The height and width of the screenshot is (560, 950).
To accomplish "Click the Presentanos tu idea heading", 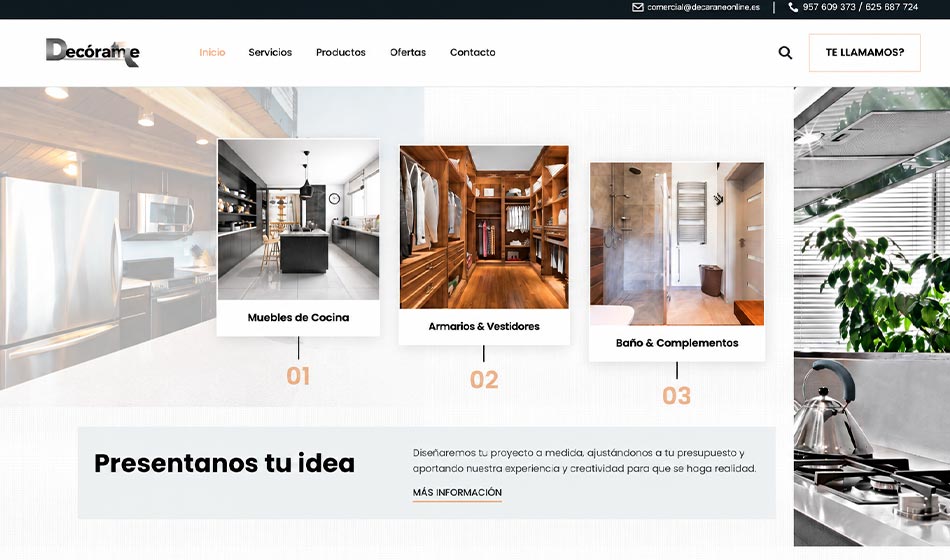I will tap(224, 464).
